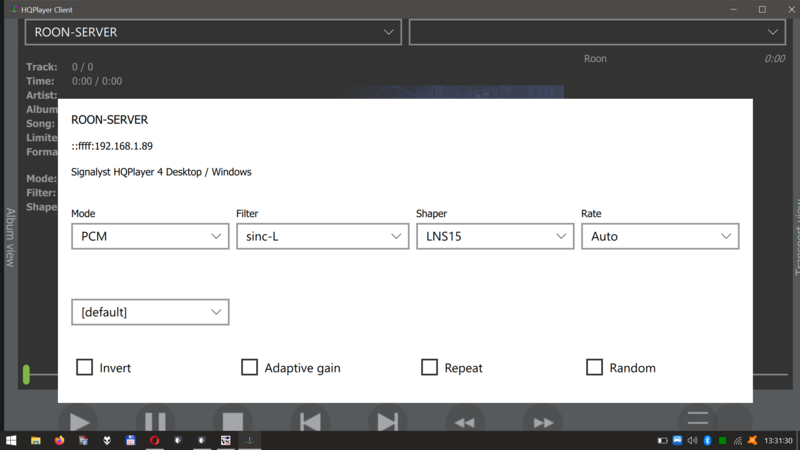The image size is (800, 450).
Task: Click the orange tray icon near the clock
Action: [753, 440]
